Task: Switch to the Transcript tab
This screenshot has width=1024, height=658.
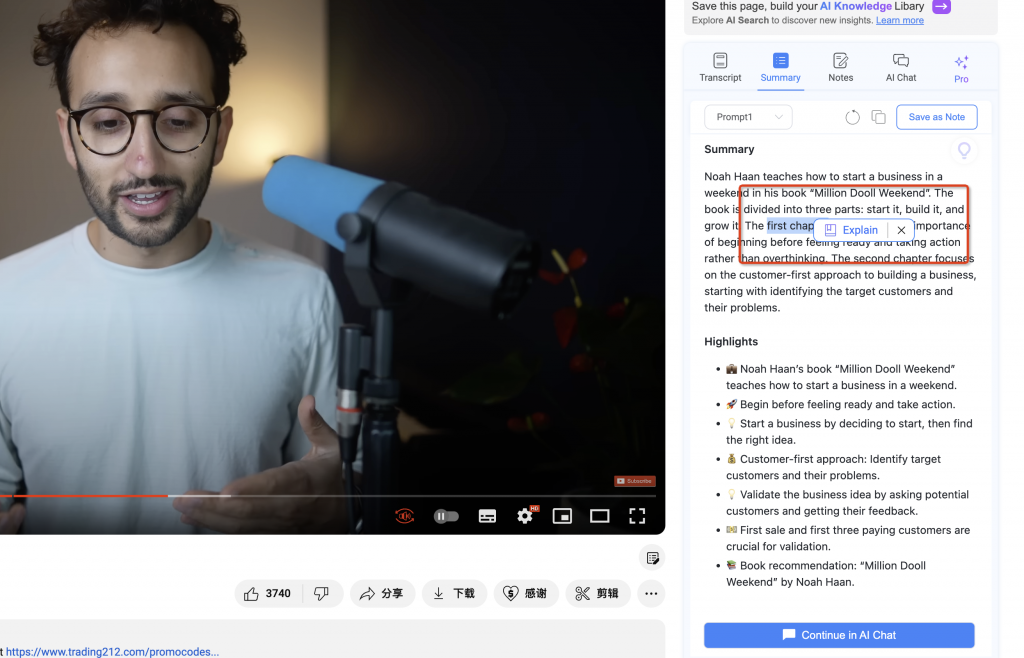Action: tap(720, 67)
